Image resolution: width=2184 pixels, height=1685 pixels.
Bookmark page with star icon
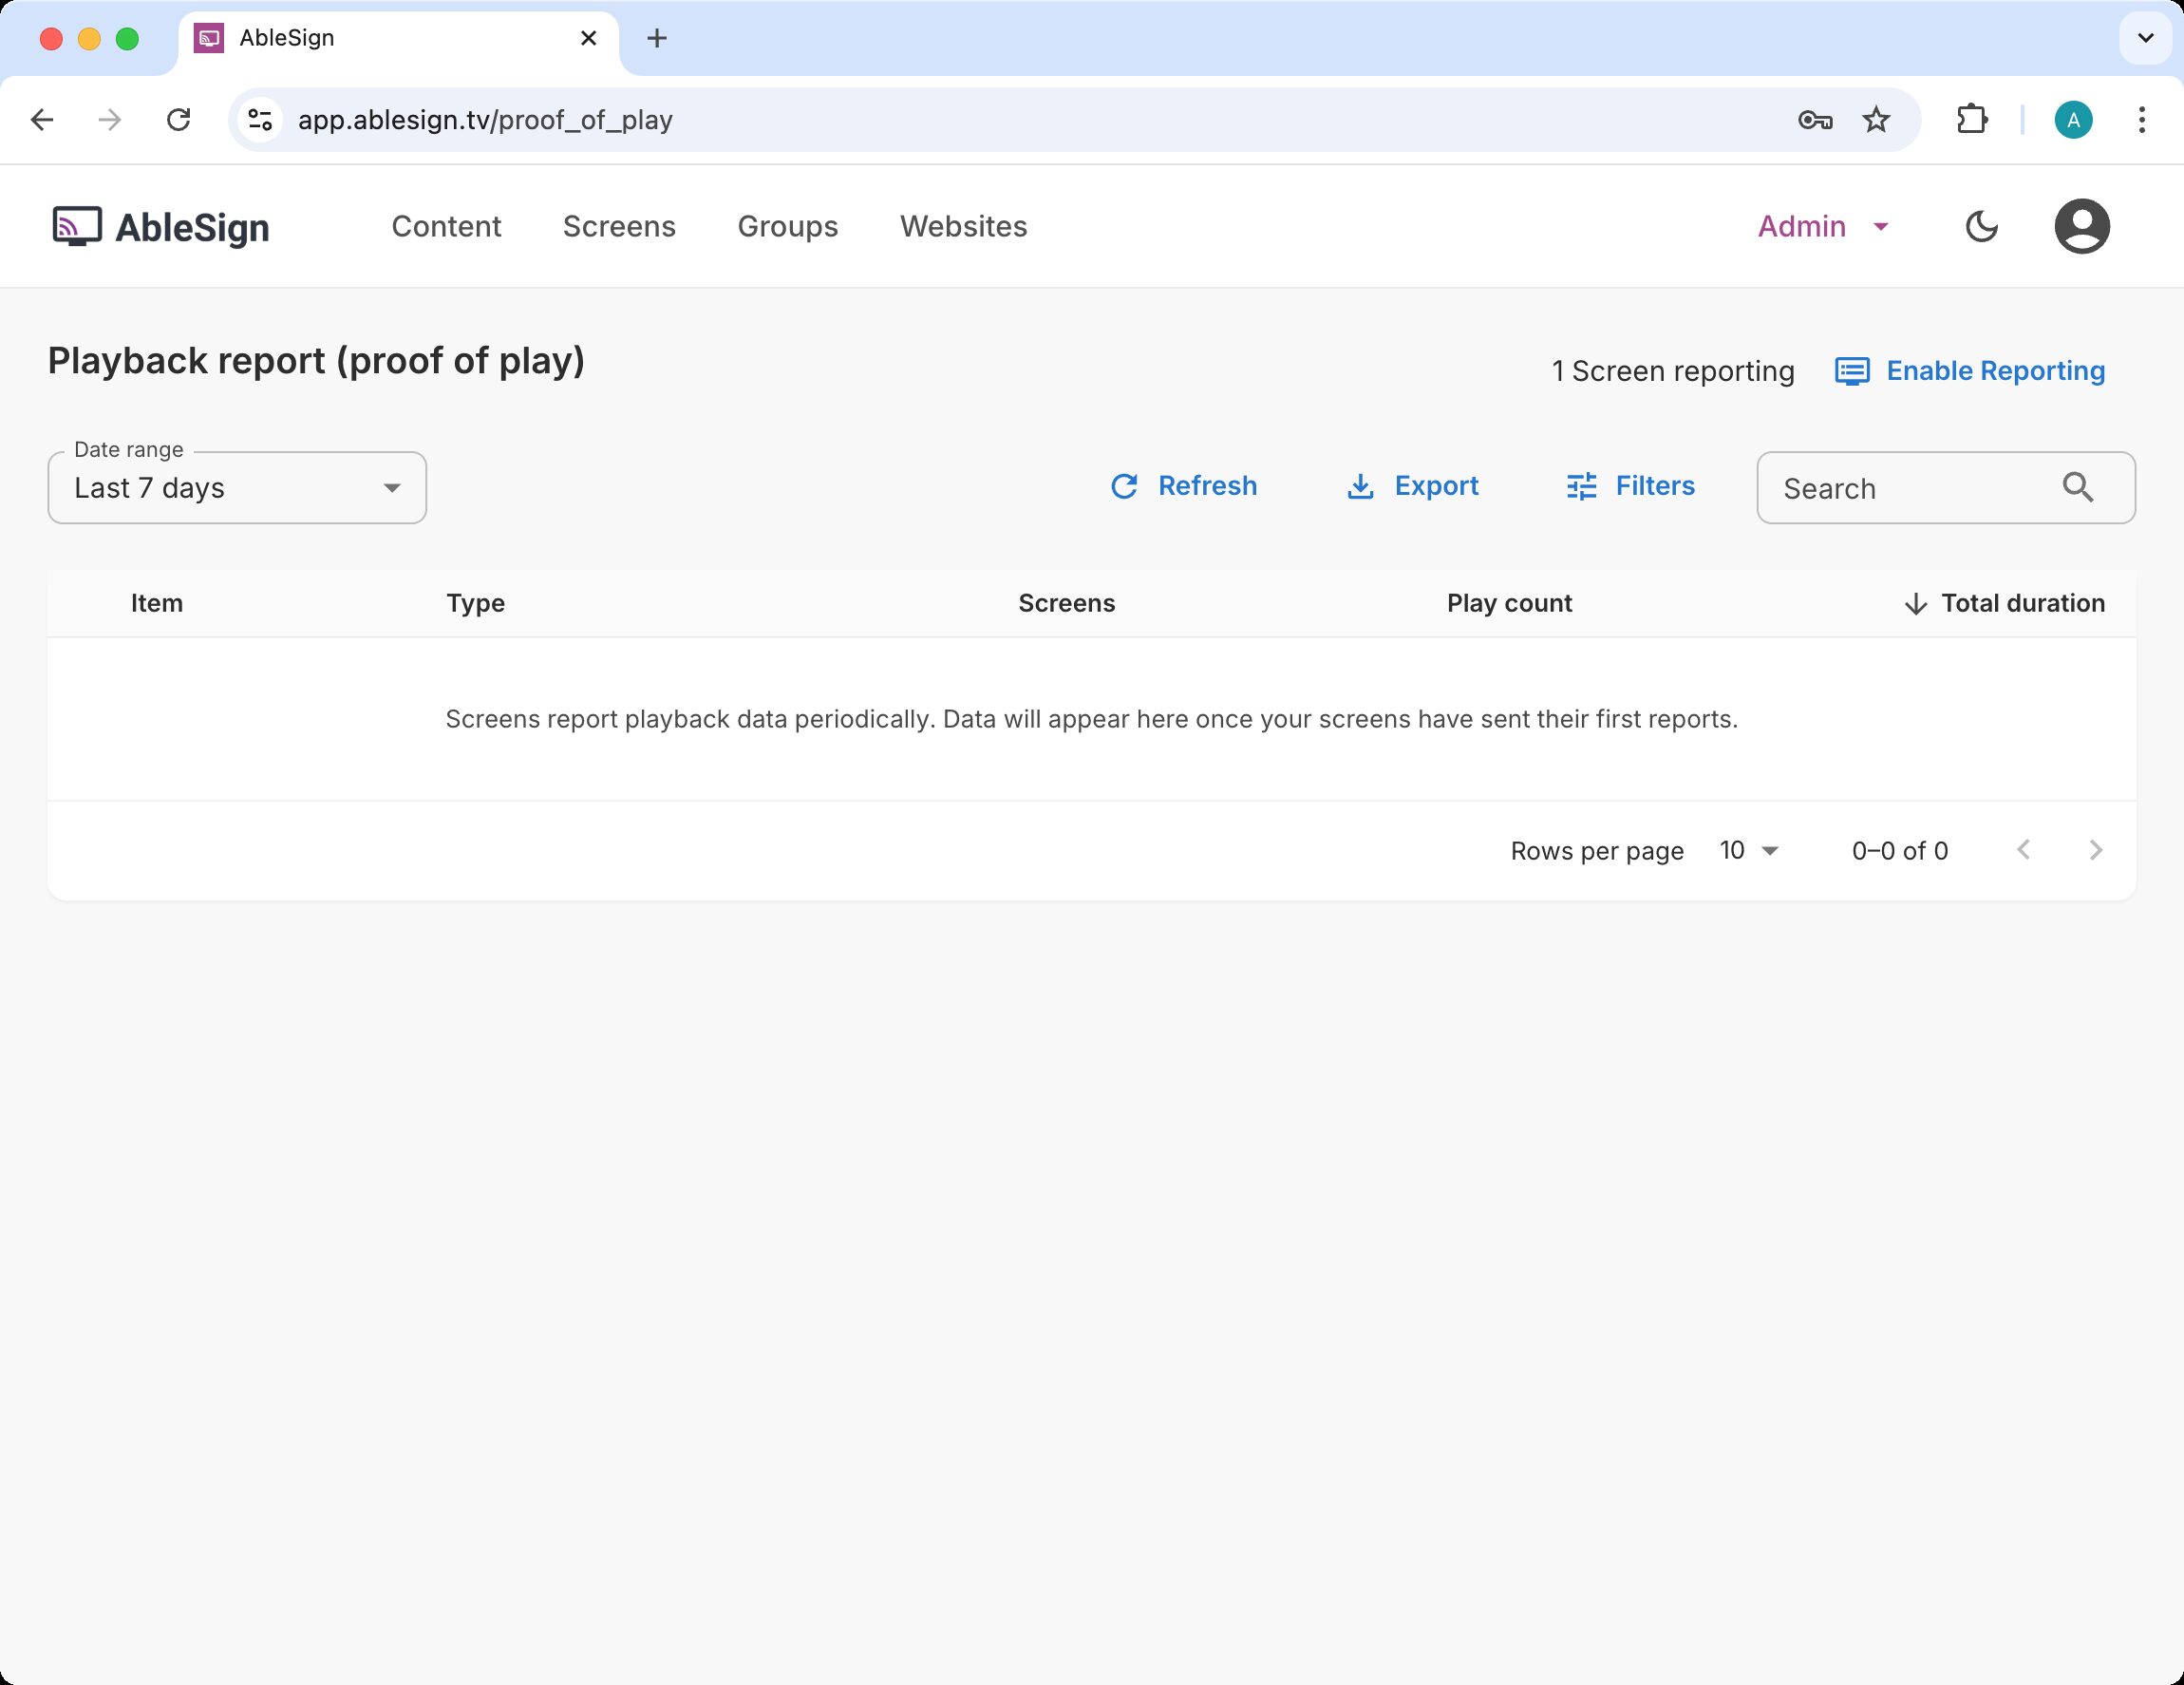tap(1876, 120)
